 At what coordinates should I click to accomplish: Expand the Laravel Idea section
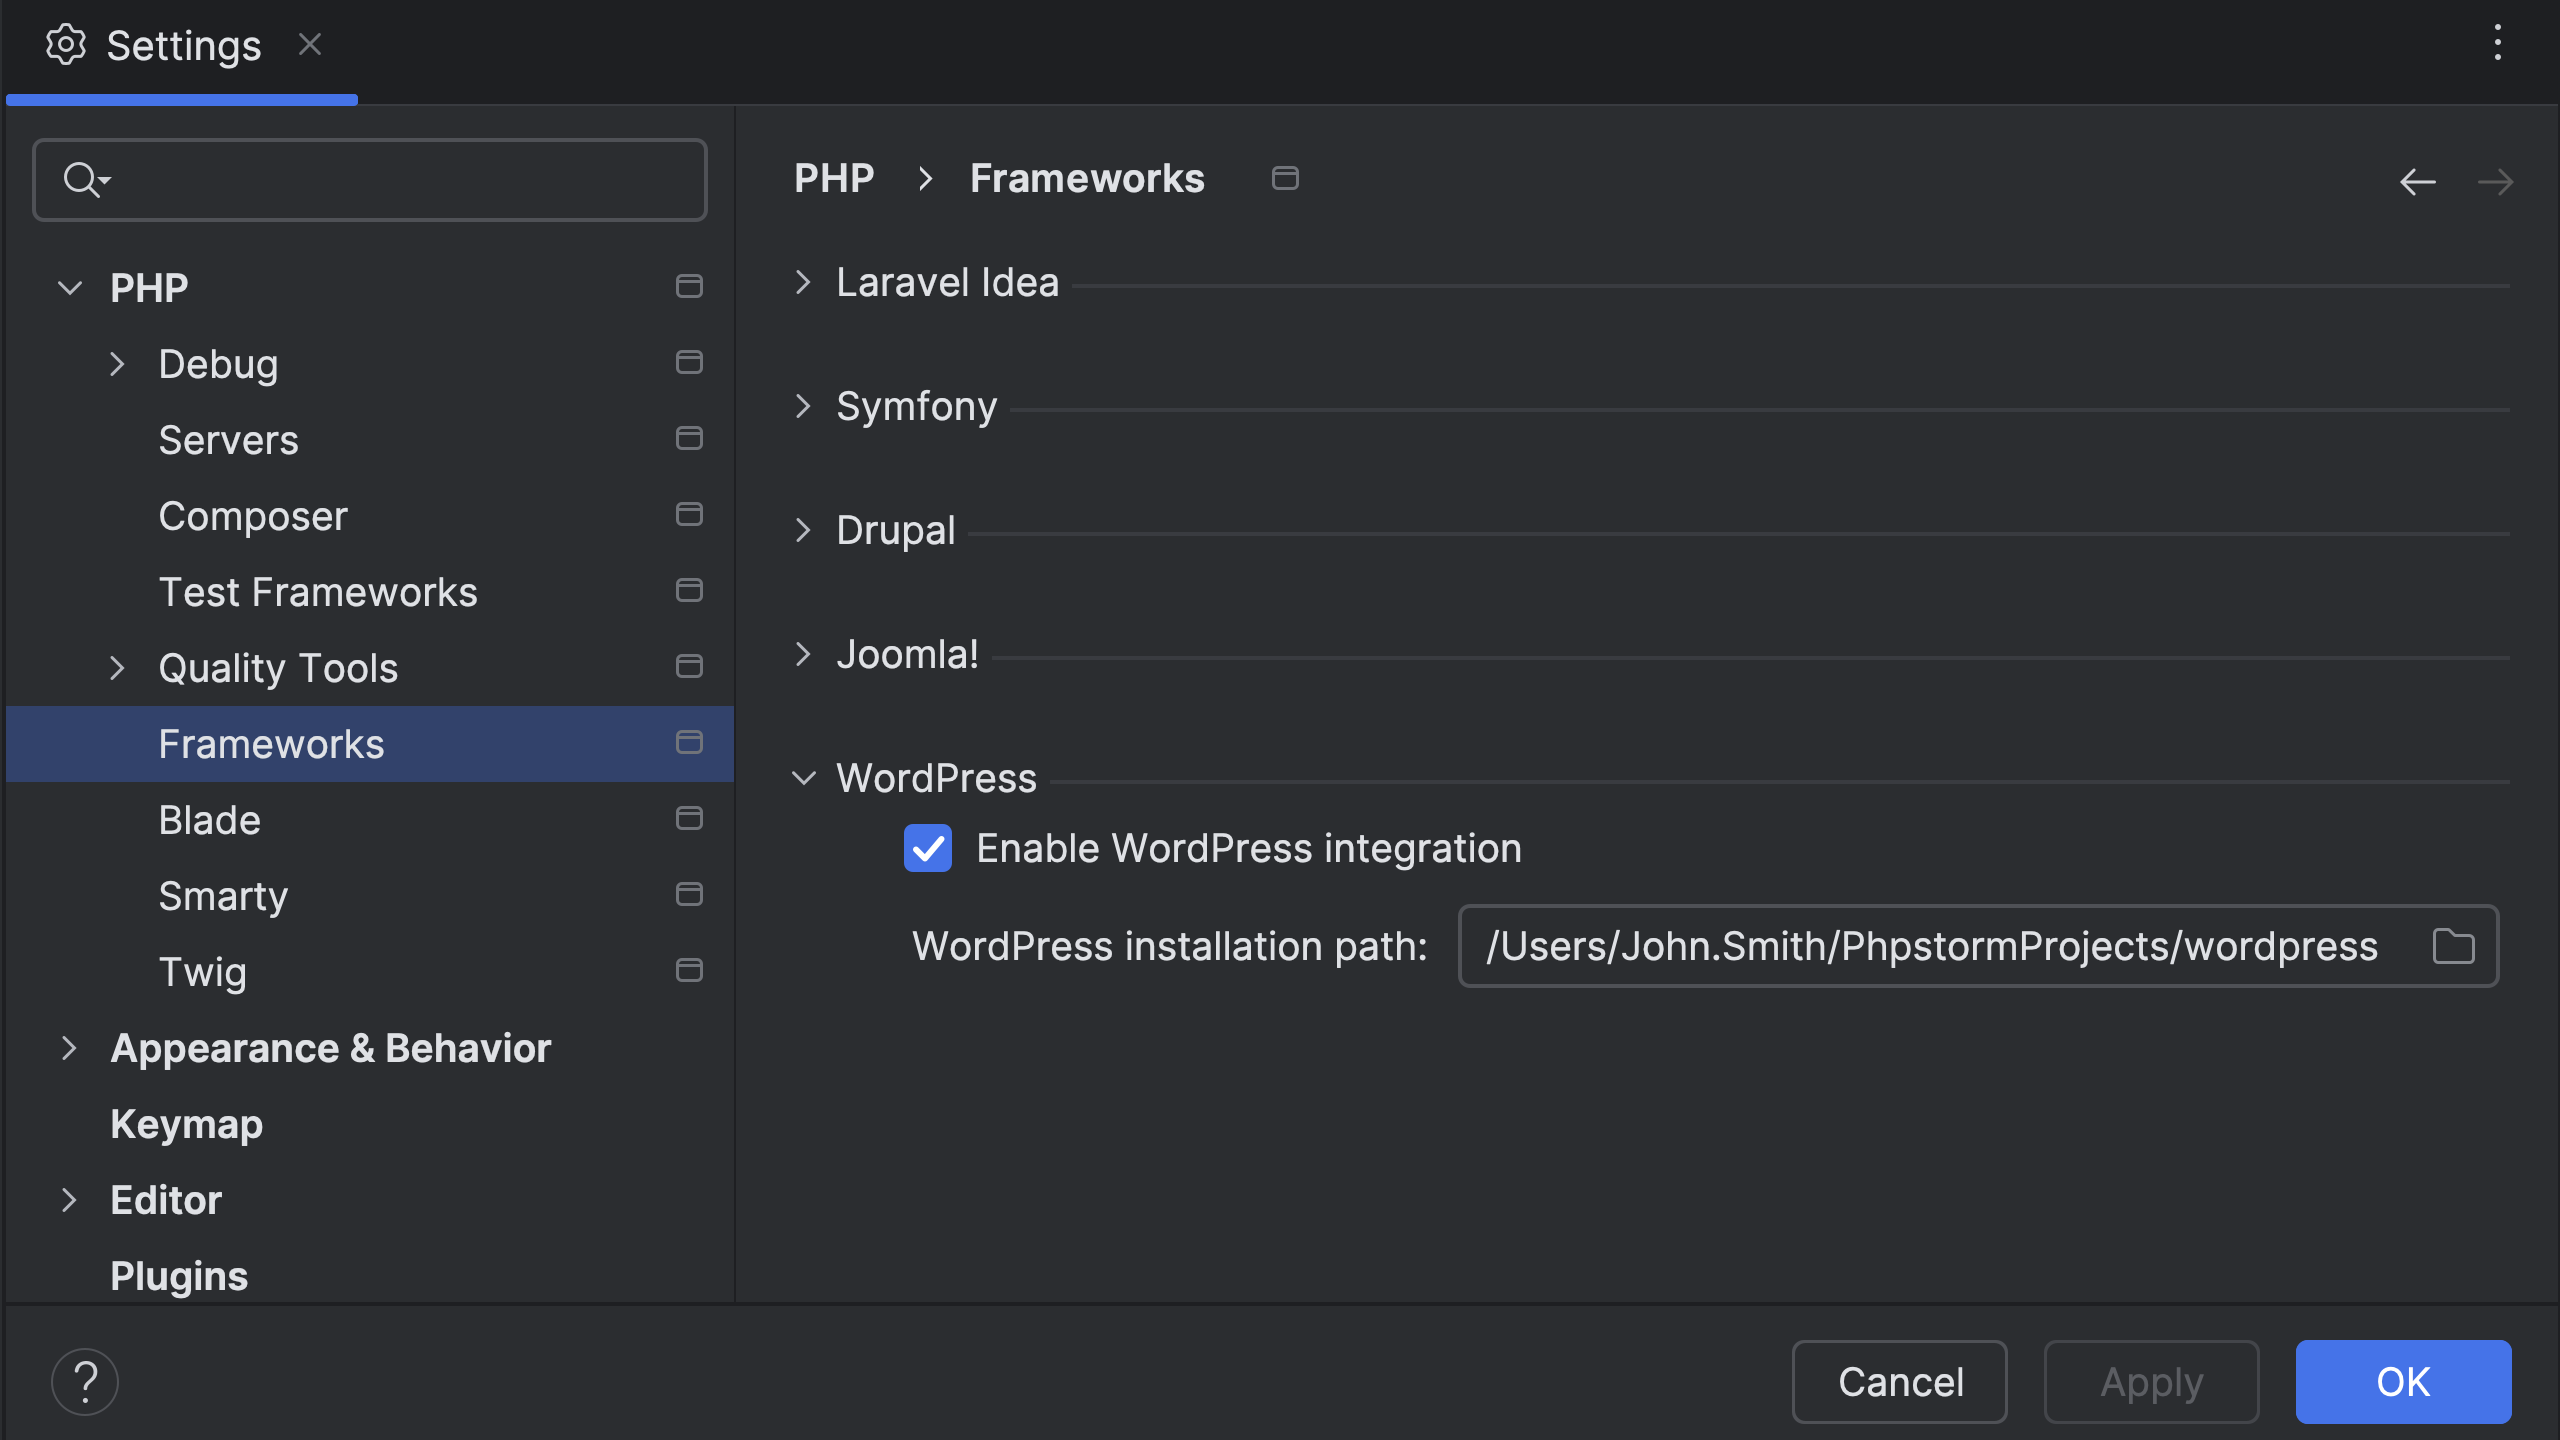(x=803, y=282)
